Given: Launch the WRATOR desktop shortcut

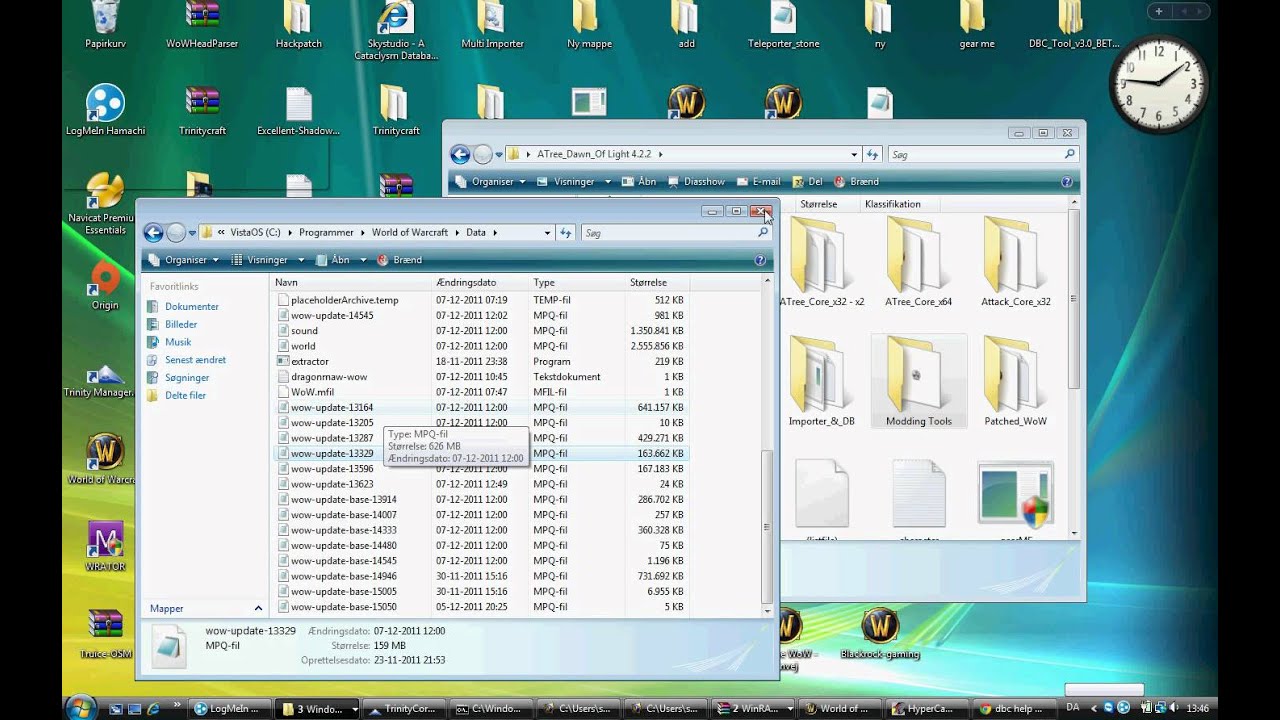Looking at the screenshot, I should [x=105, y=547].
